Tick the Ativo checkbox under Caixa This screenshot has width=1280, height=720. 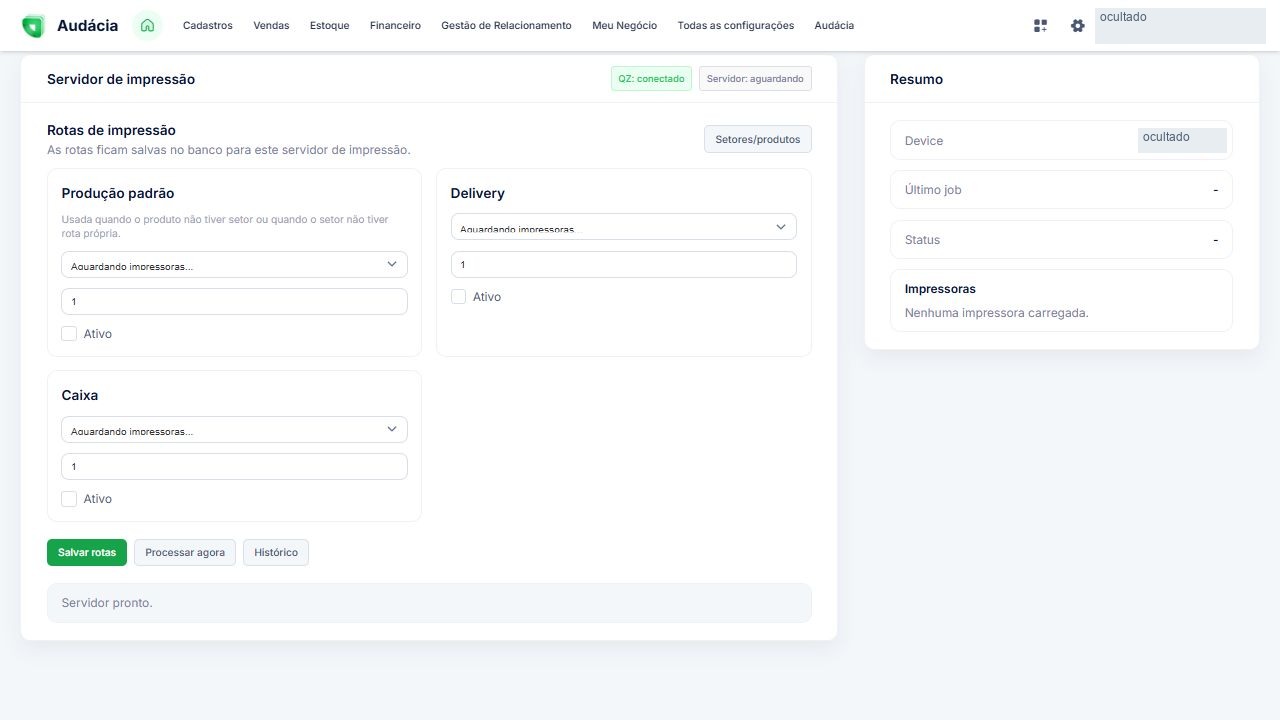[x=69, y=499]
